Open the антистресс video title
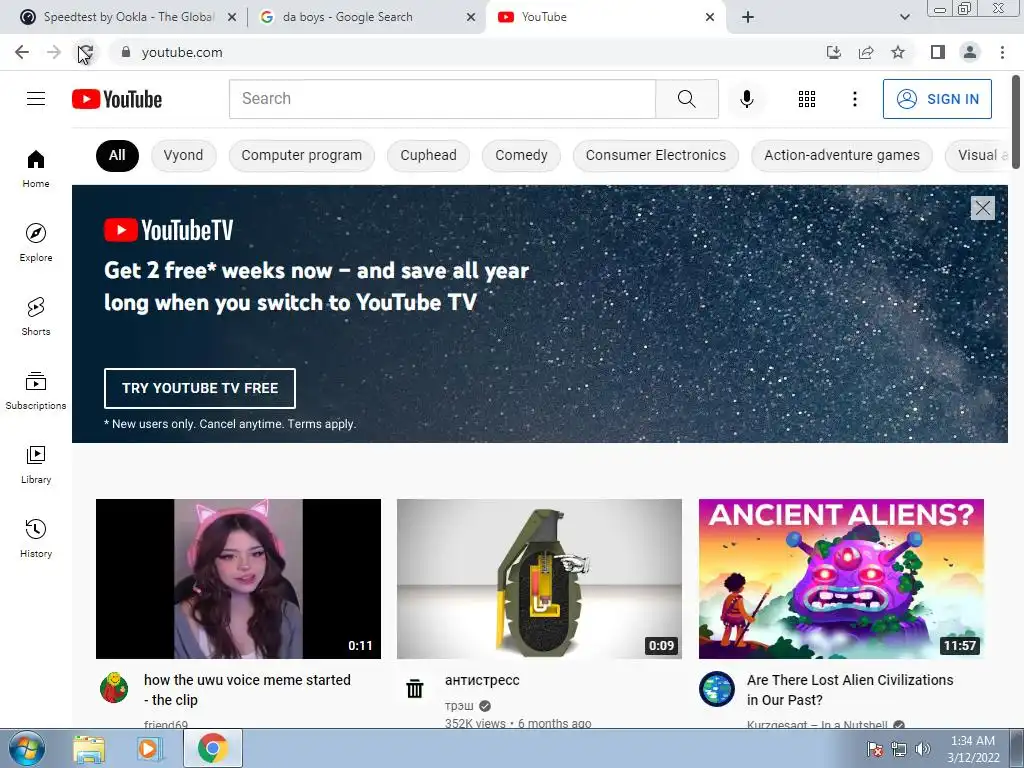 click(483, 680)
